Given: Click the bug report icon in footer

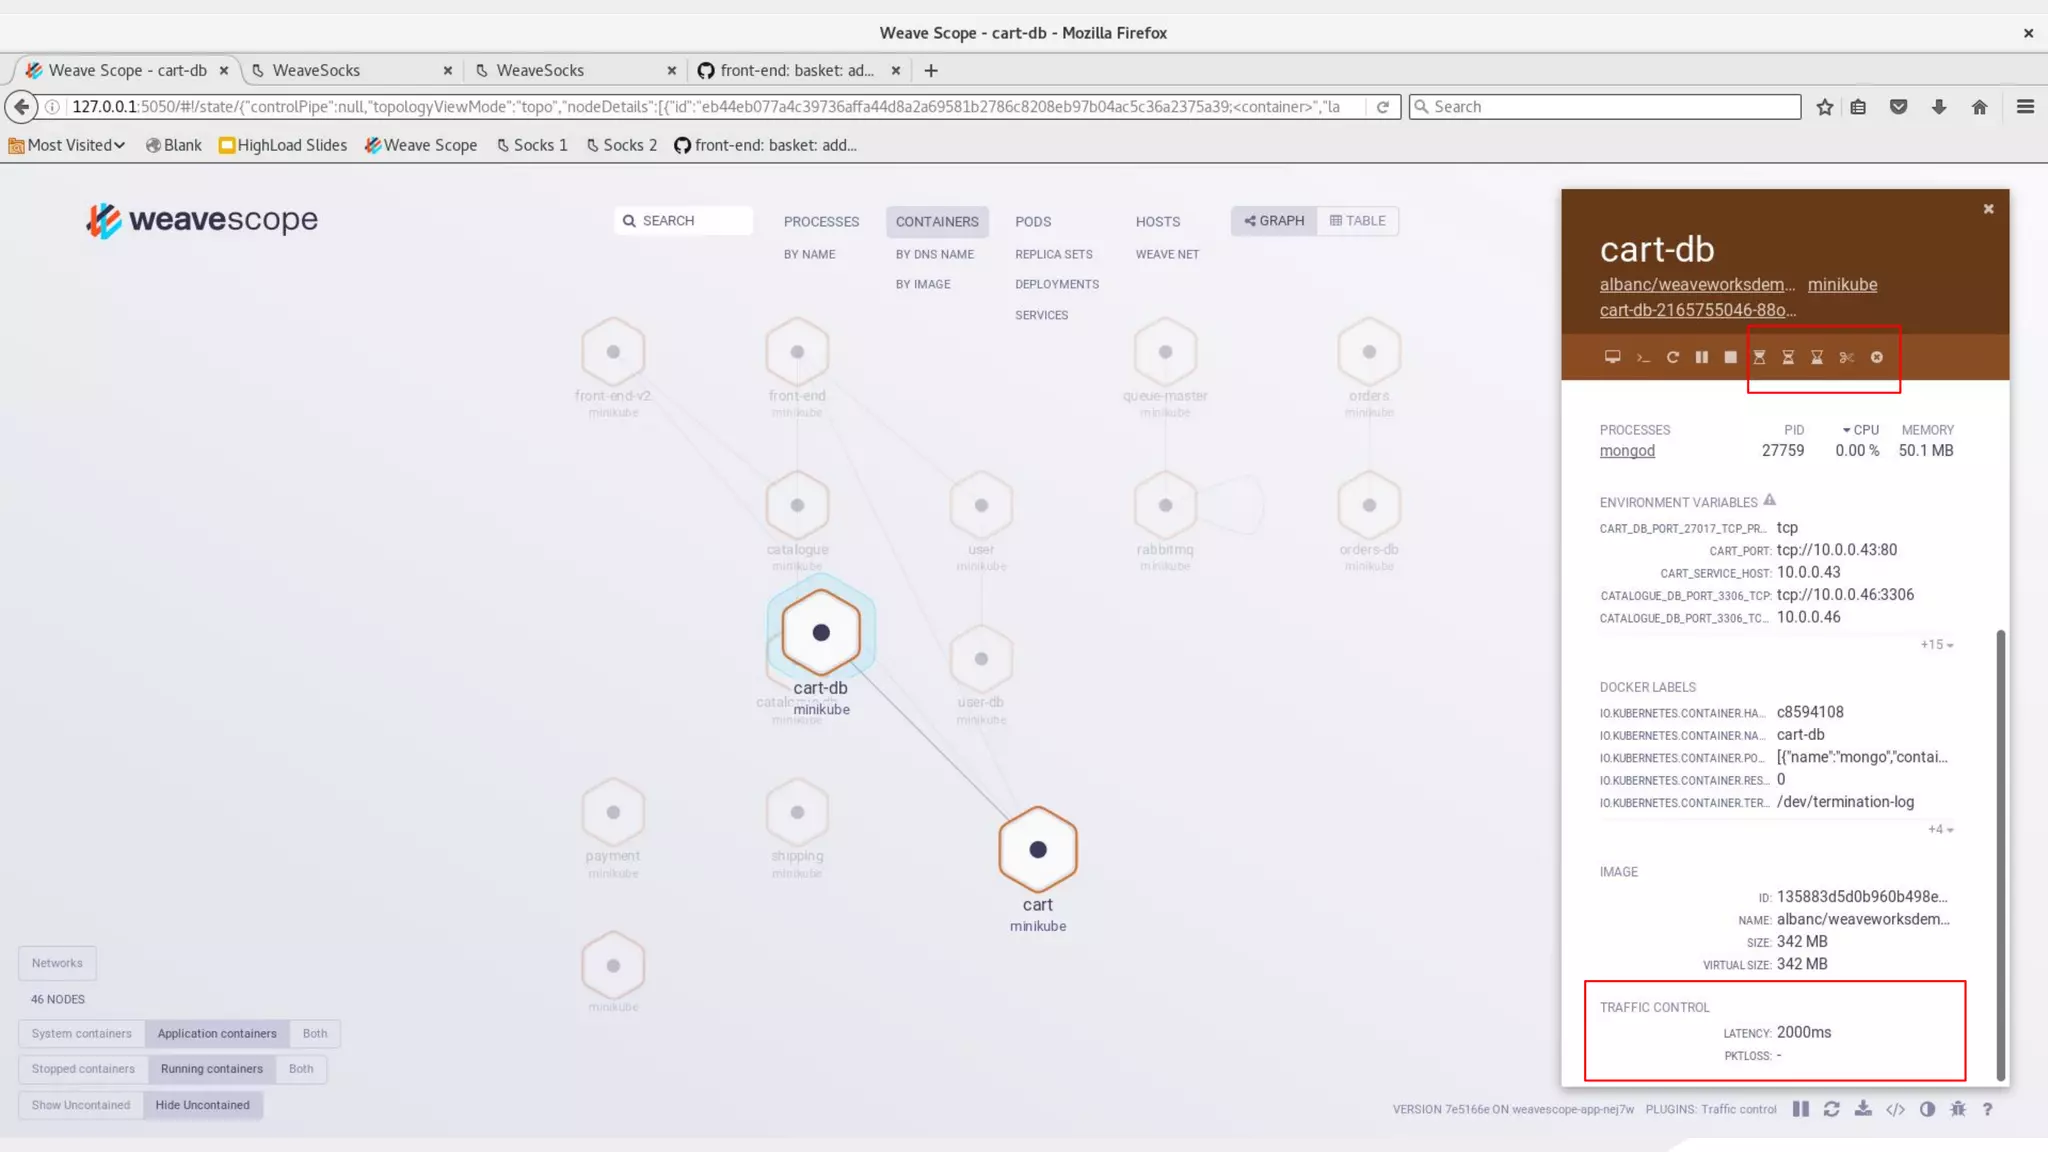Looking at the screenshot, I should click(1957, 1109).
